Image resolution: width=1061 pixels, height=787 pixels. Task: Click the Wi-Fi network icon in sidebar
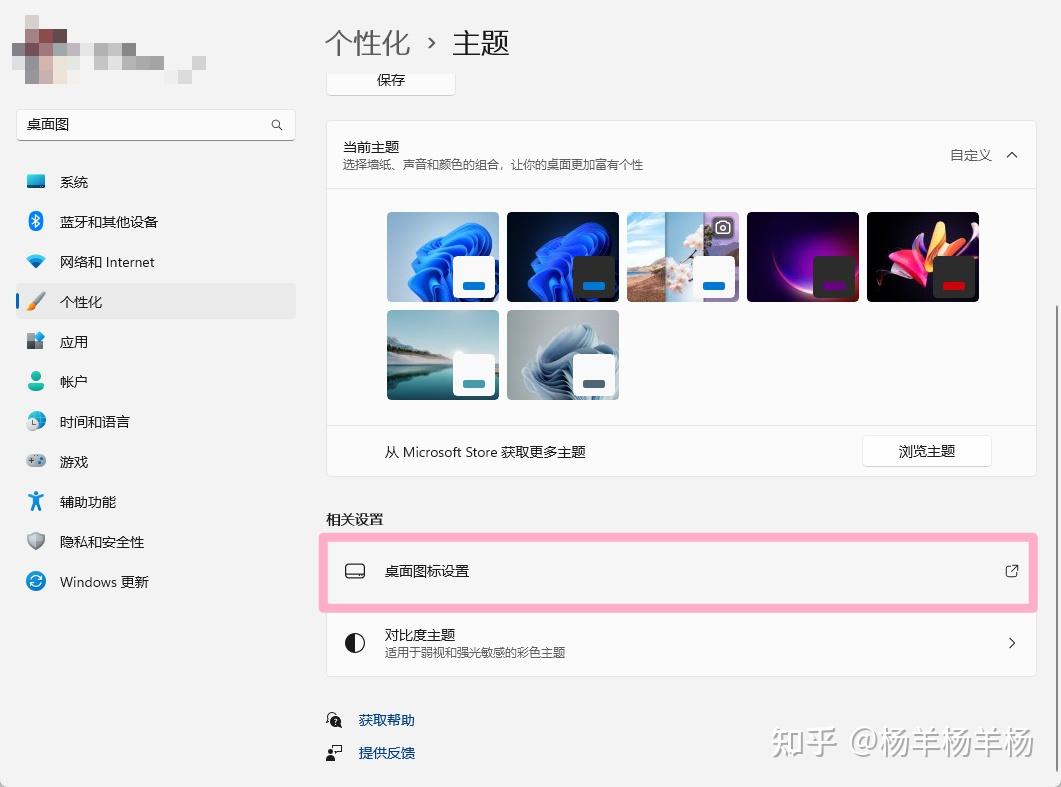[x=36, y=261]
